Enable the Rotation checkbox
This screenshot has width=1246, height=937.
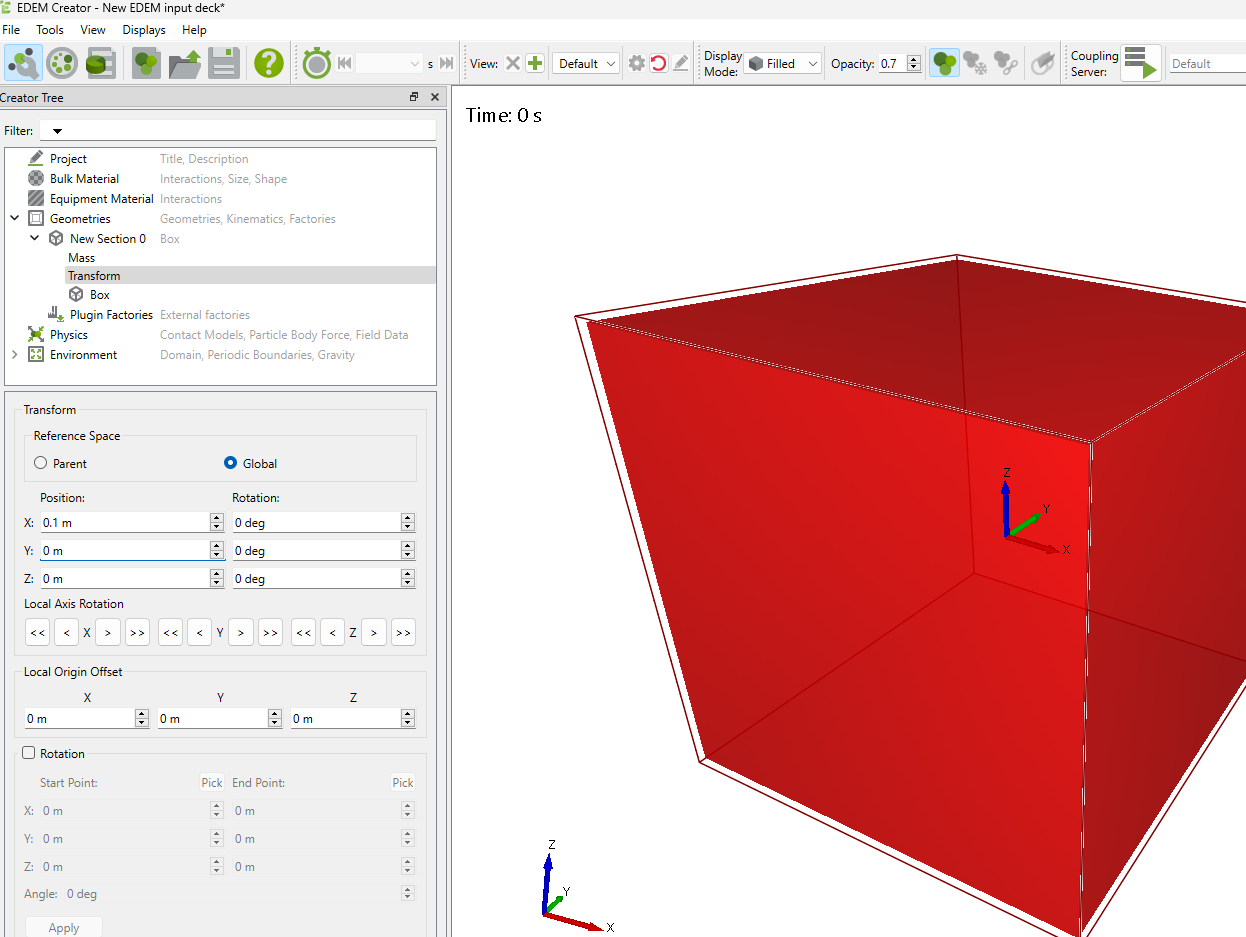[x=29, y=753]
